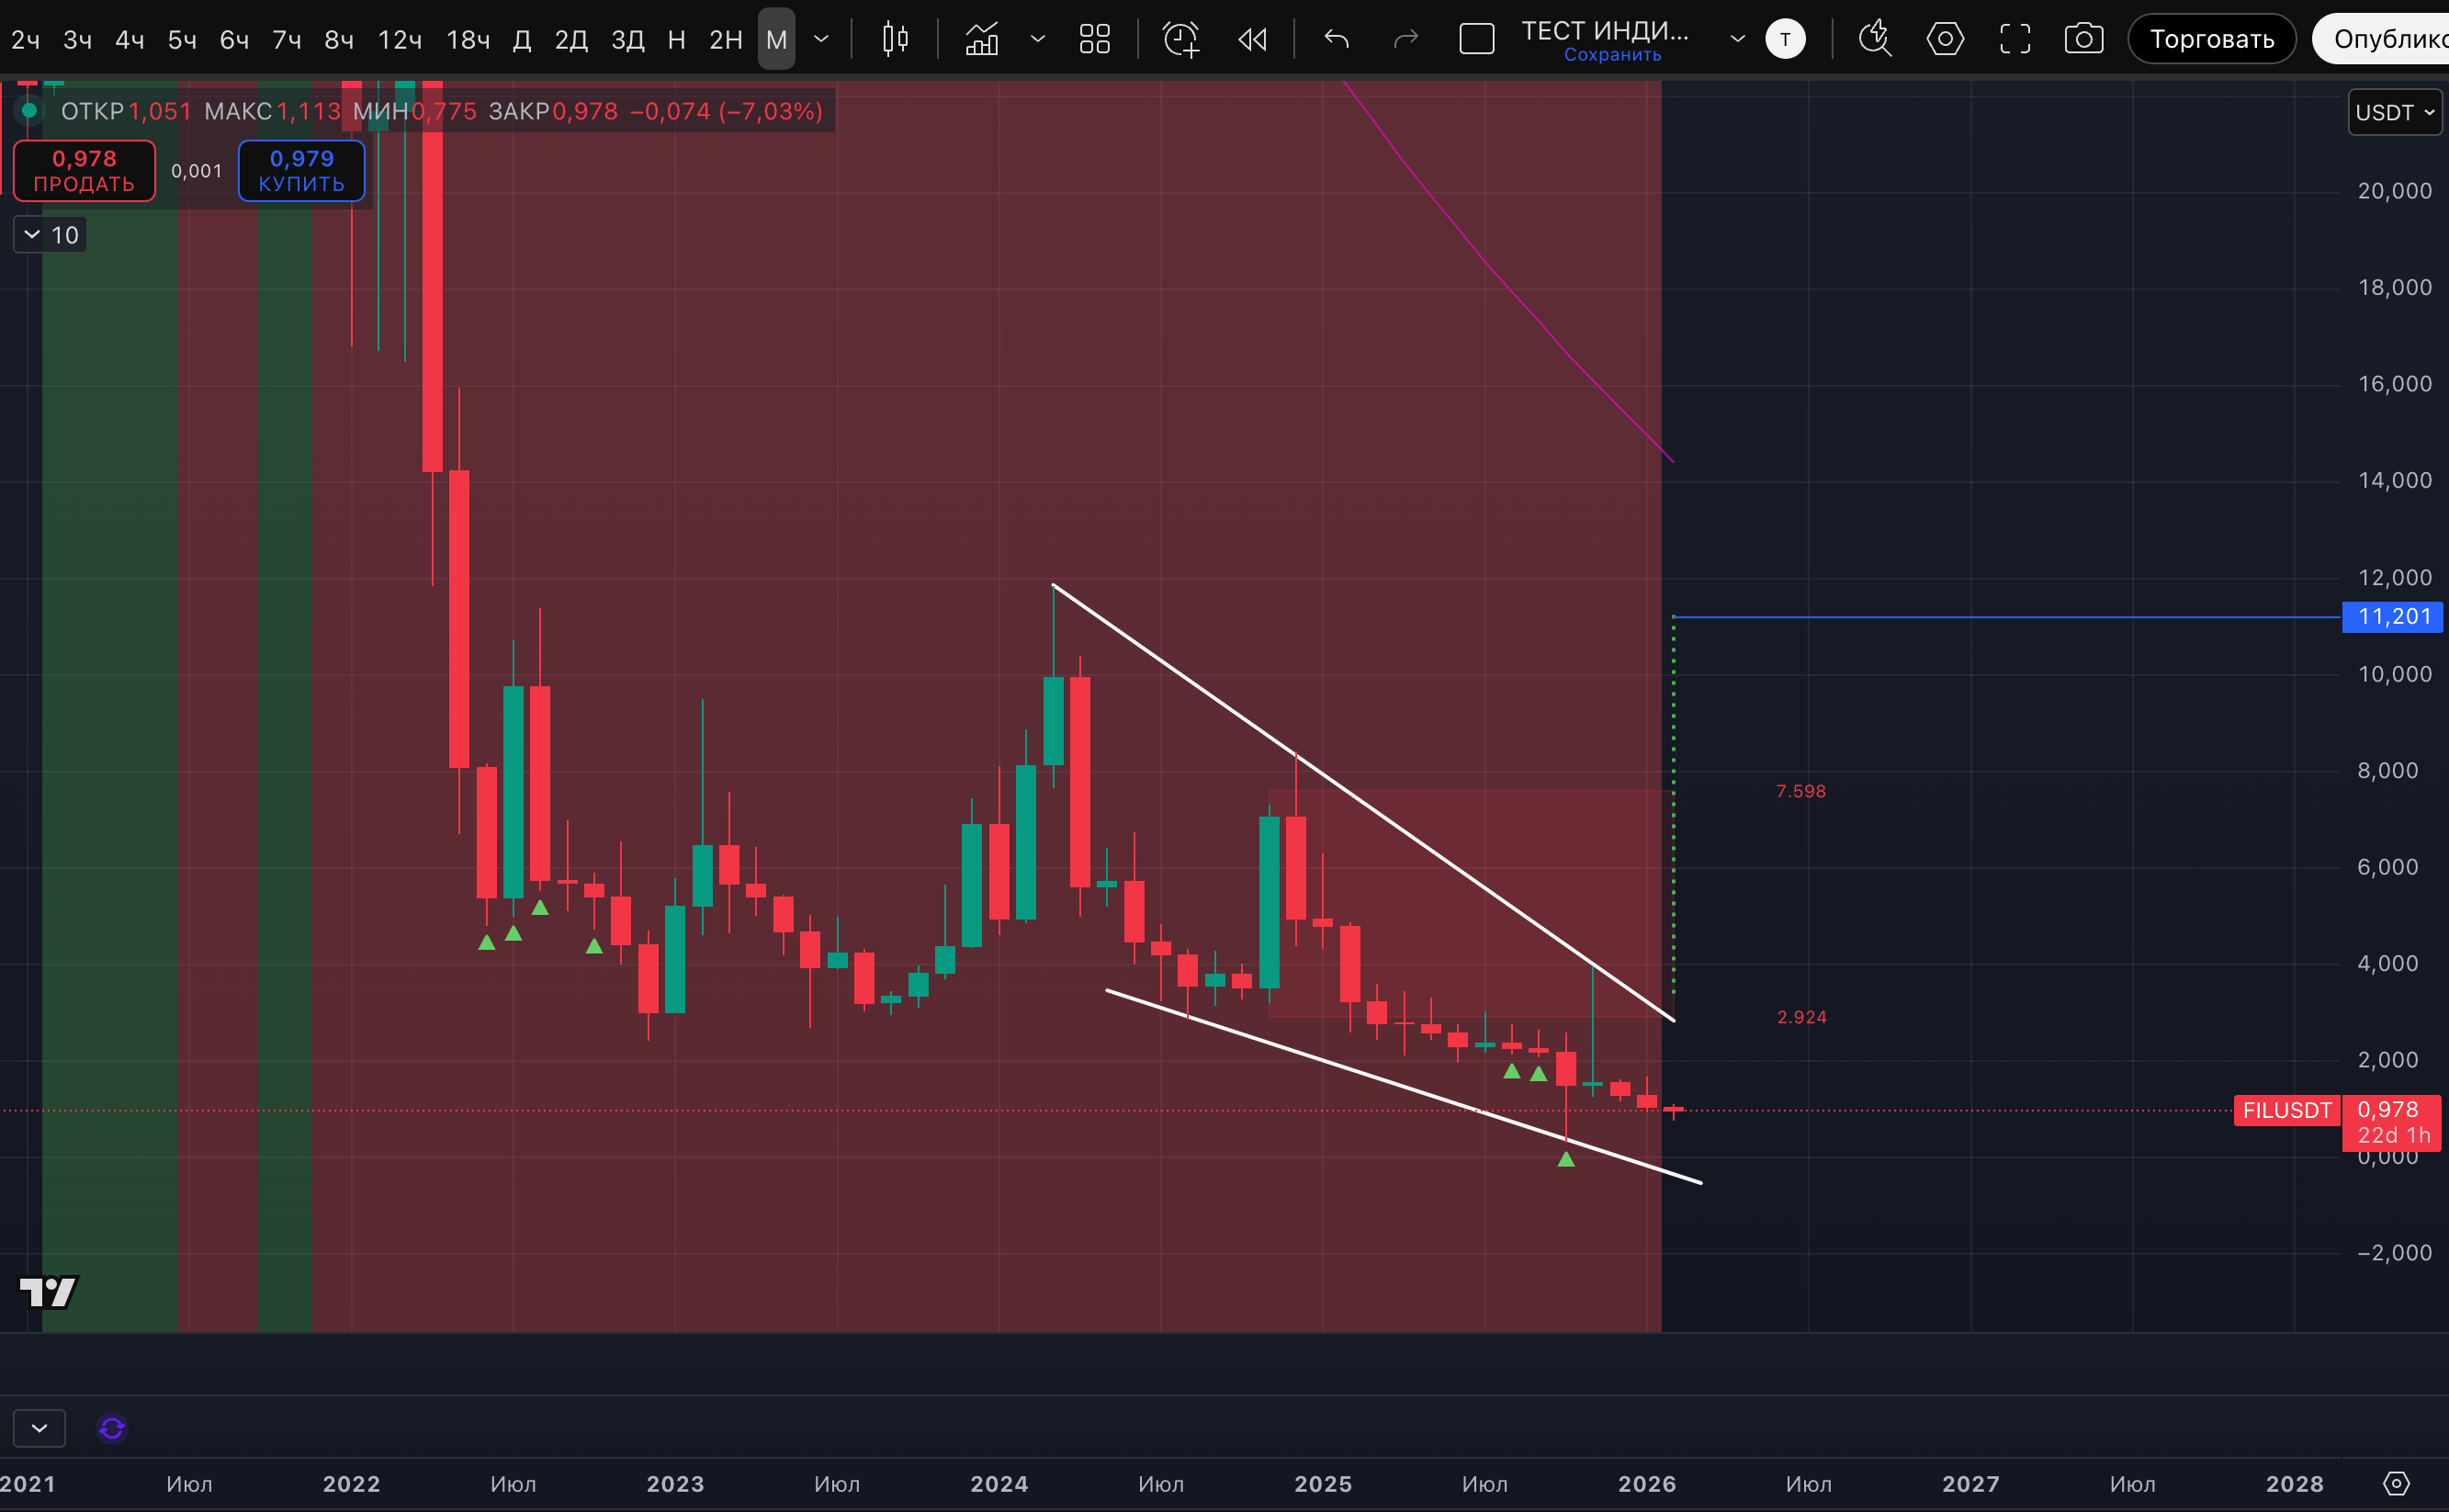Select the 2Н timeframe
The width and height of the screenshot is (2449, 1512).
coord(725,39)
